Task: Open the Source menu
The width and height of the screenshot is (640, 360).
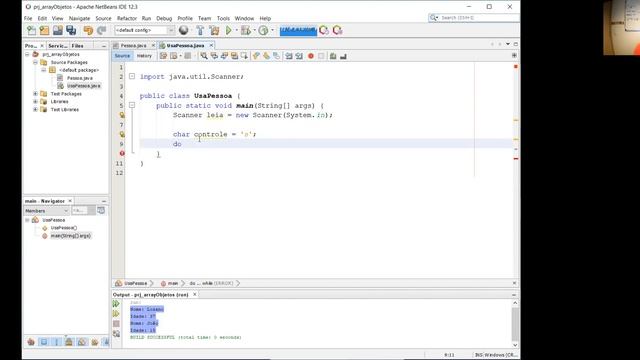Action: tap(103, 18)
